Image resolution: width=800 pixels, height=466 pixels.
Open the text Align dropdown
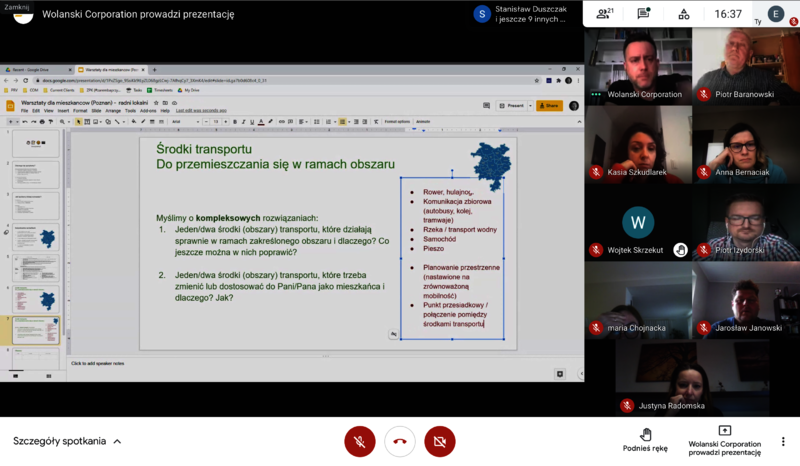pyautogui.click(x=303, y=121)
